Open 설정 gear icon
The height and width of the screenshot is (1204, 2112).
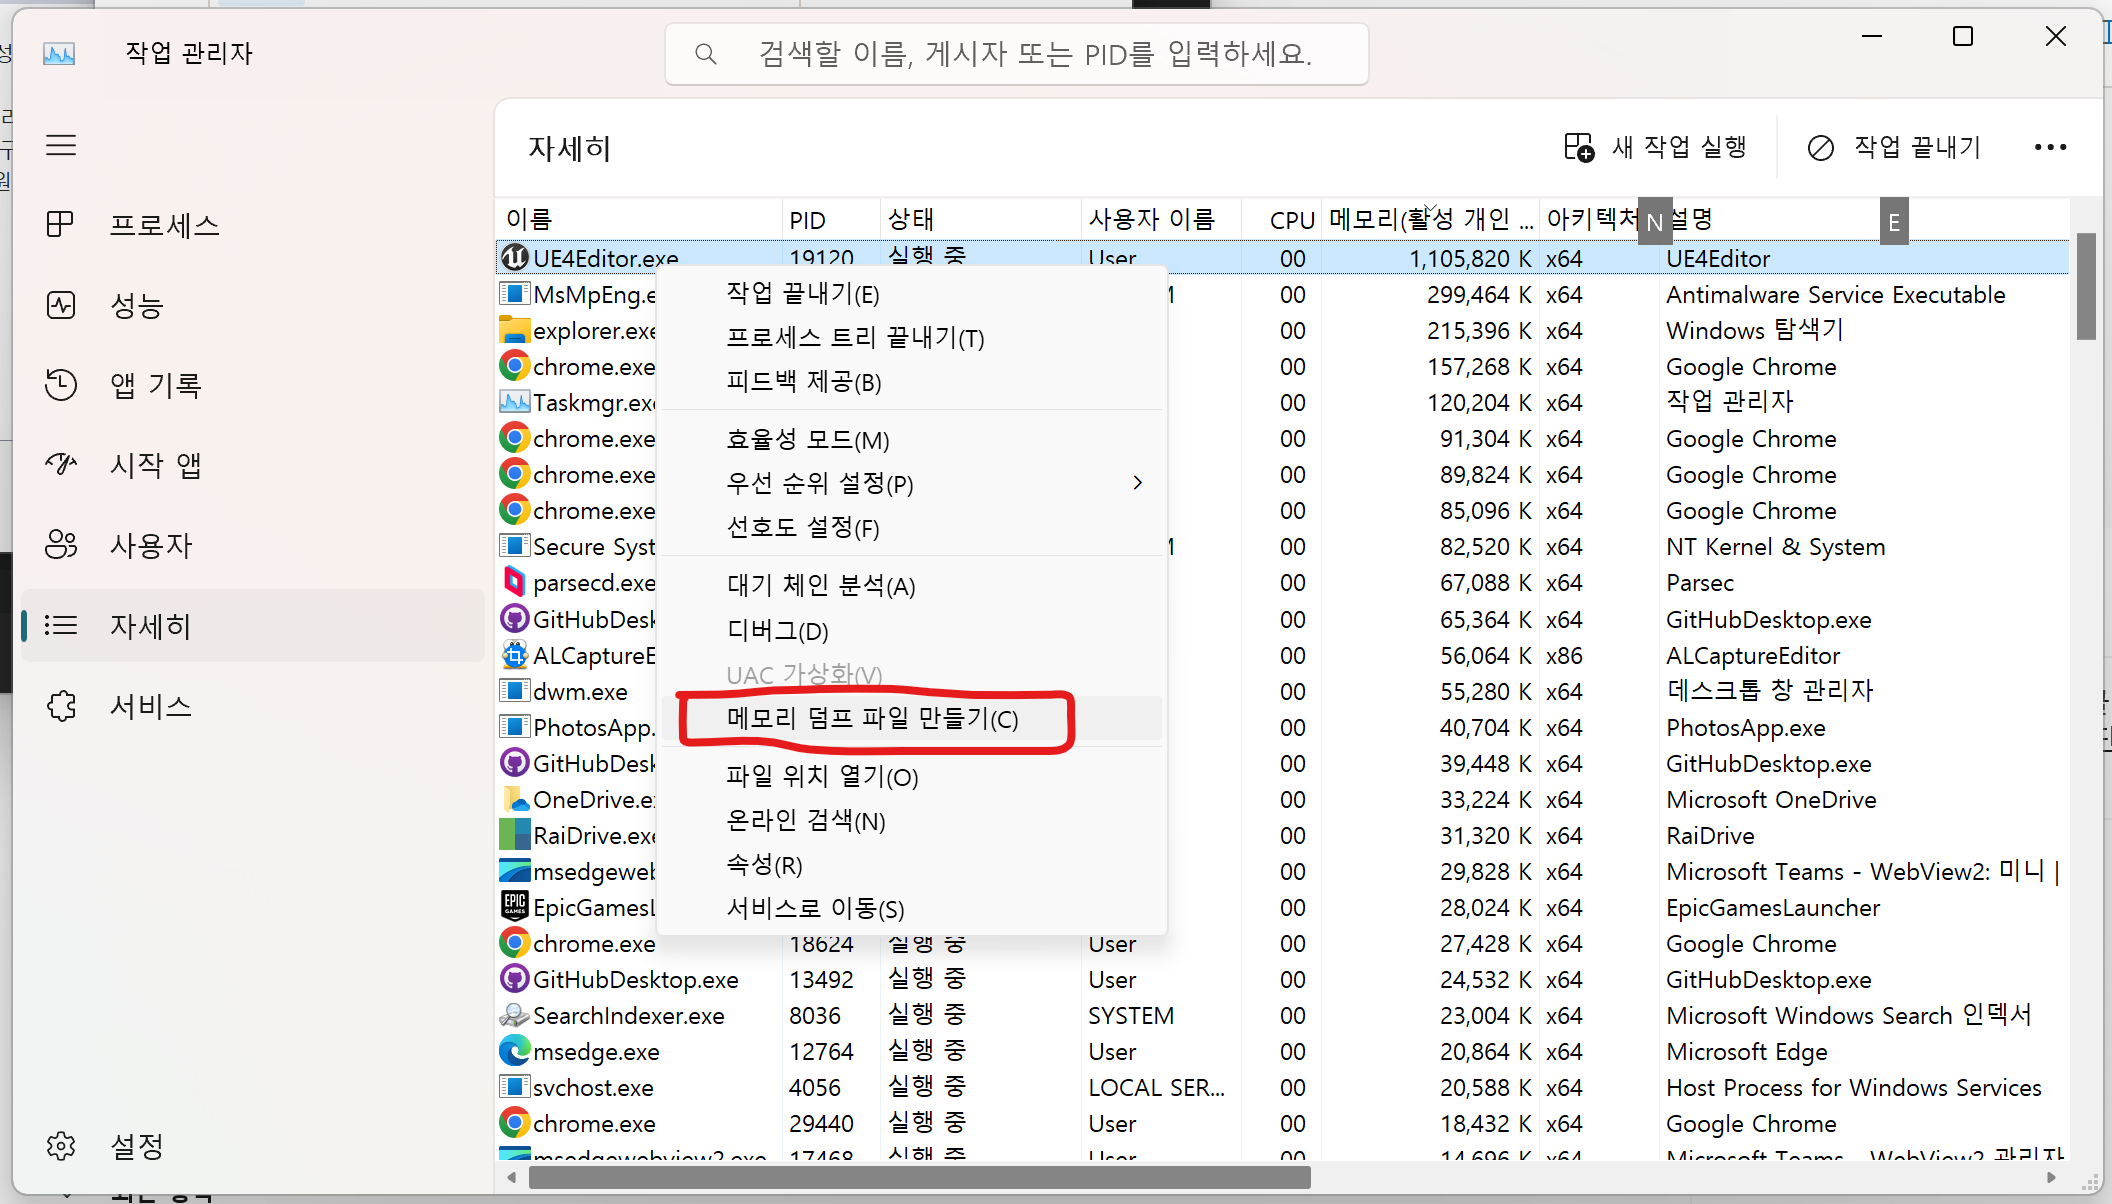[61, 1146]
